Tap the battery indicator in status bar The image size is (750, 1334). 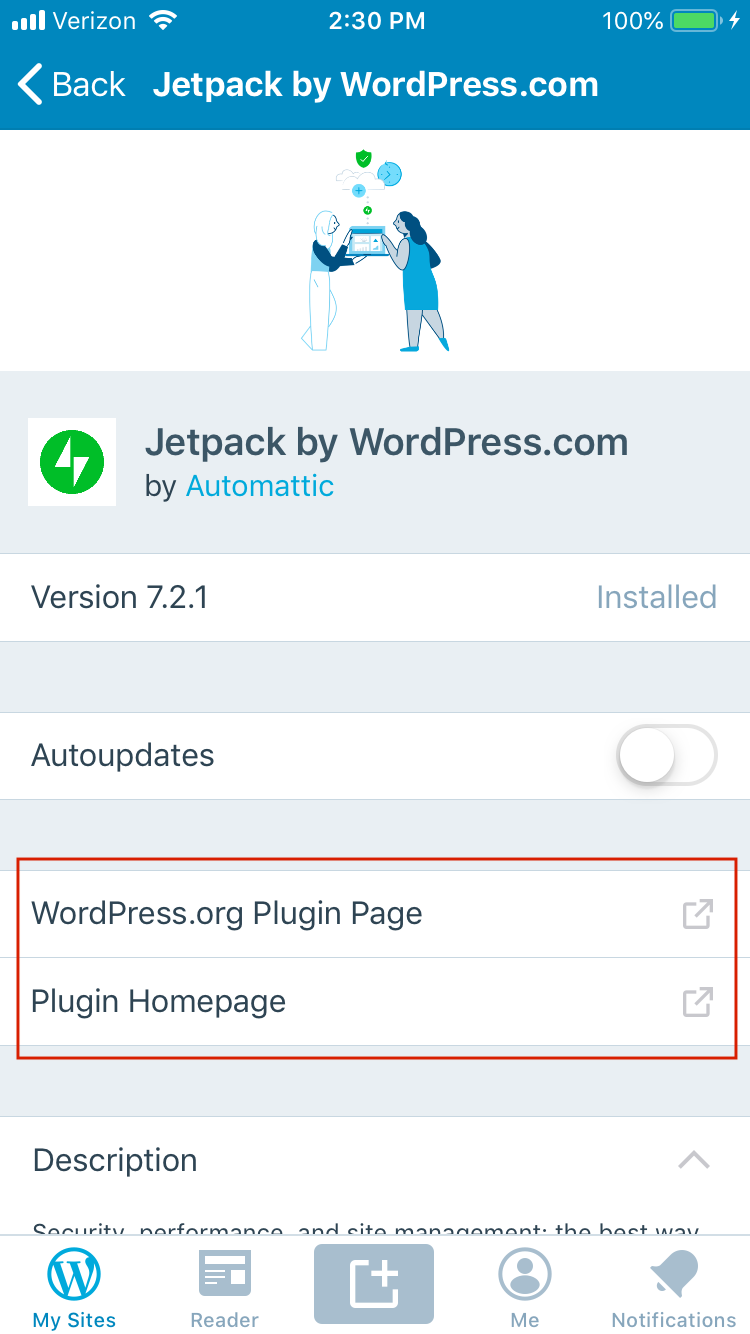point(698,20)
